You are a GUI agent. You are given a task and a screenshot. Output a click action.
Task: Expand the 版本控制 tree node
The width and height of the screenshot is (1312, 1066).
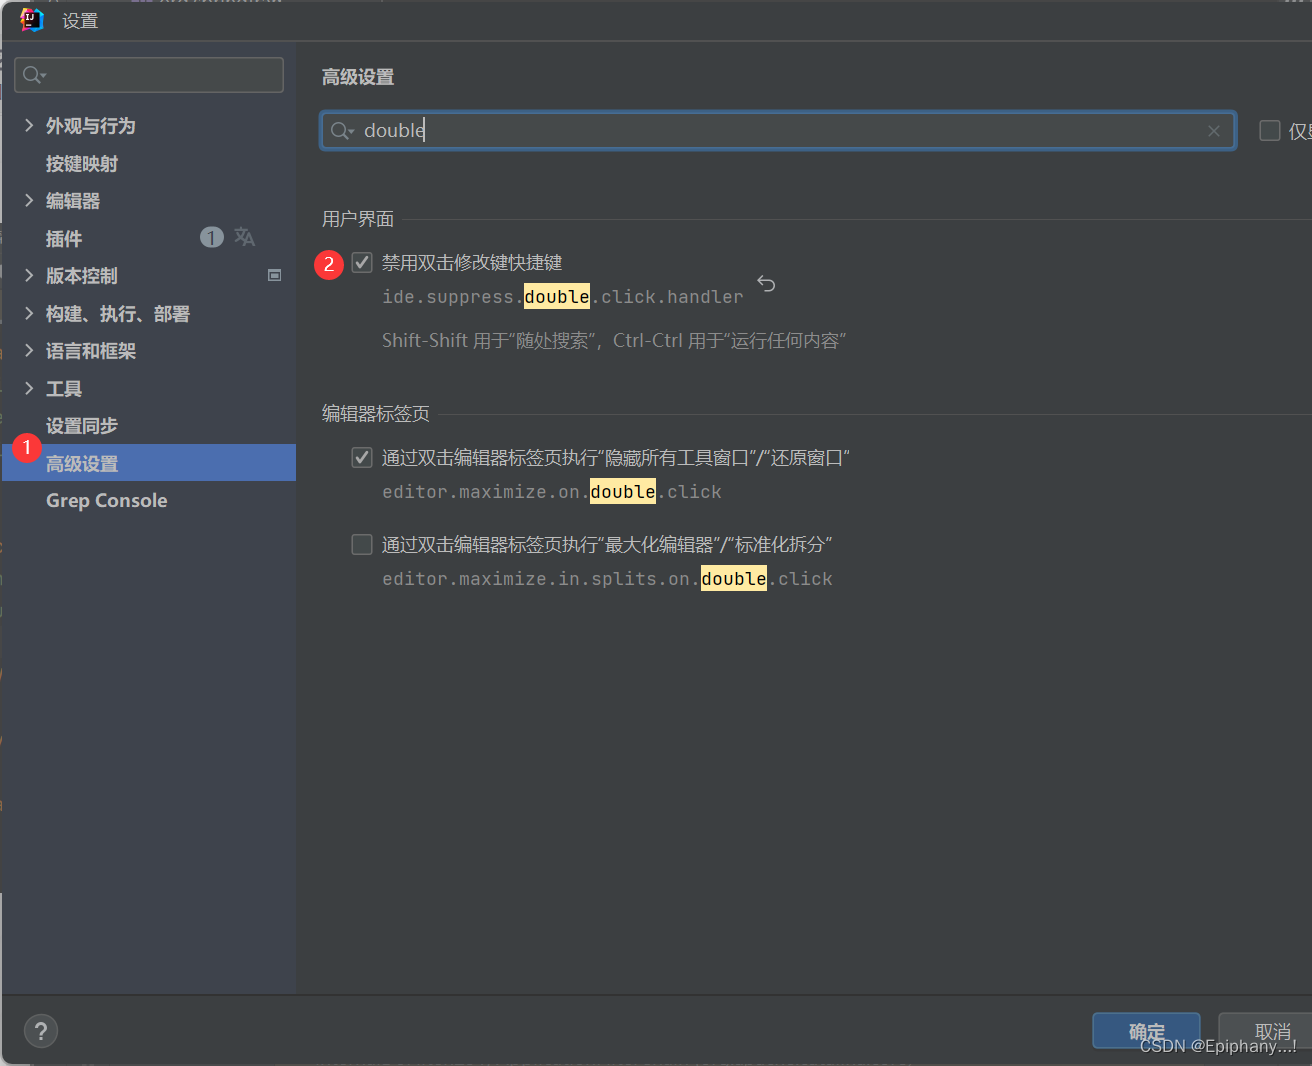29,275
